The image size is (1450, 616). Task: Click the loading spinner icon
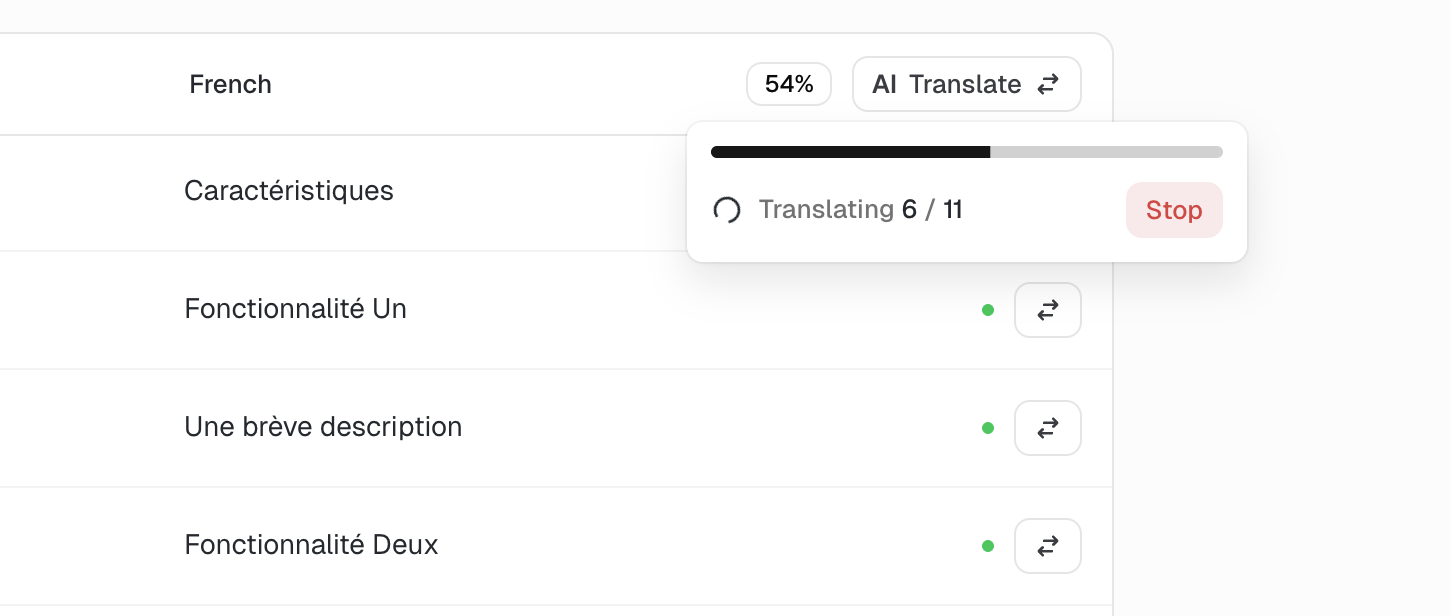(727, 210)
